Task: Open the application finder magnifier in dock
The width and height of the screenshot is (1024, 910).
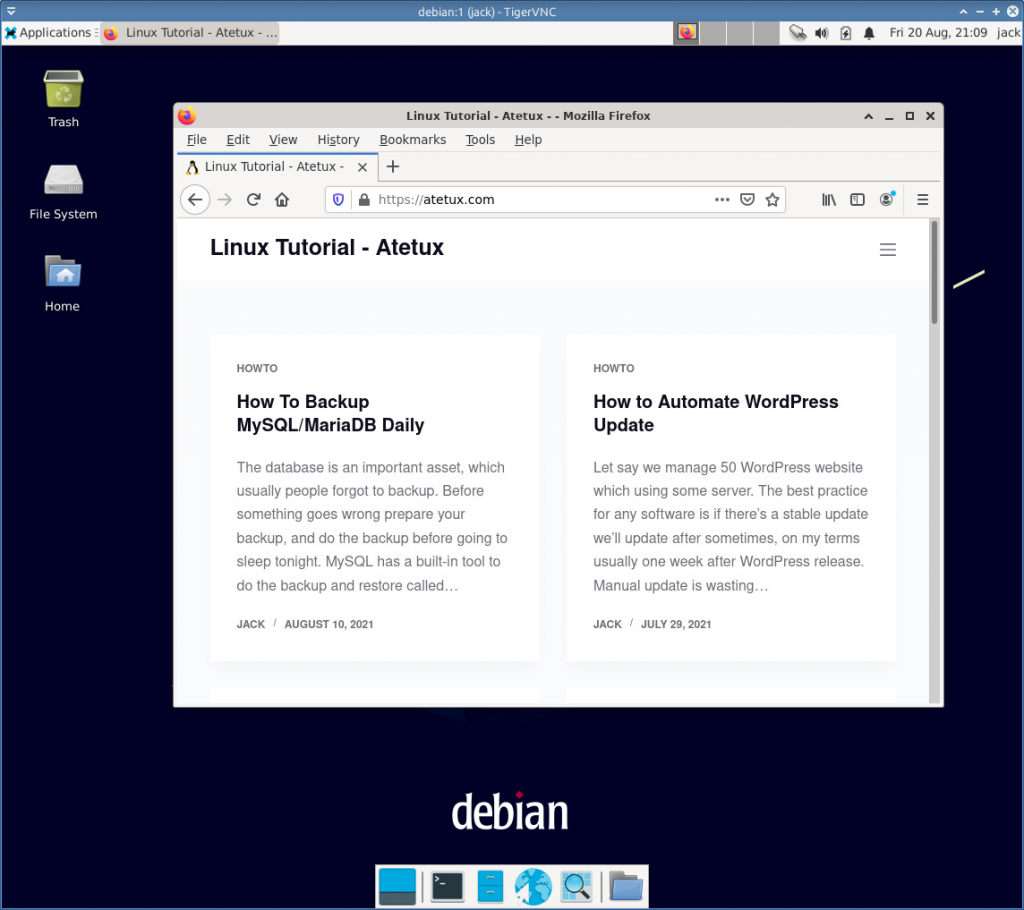Action: pyautogui.click(x=578, y=886)
